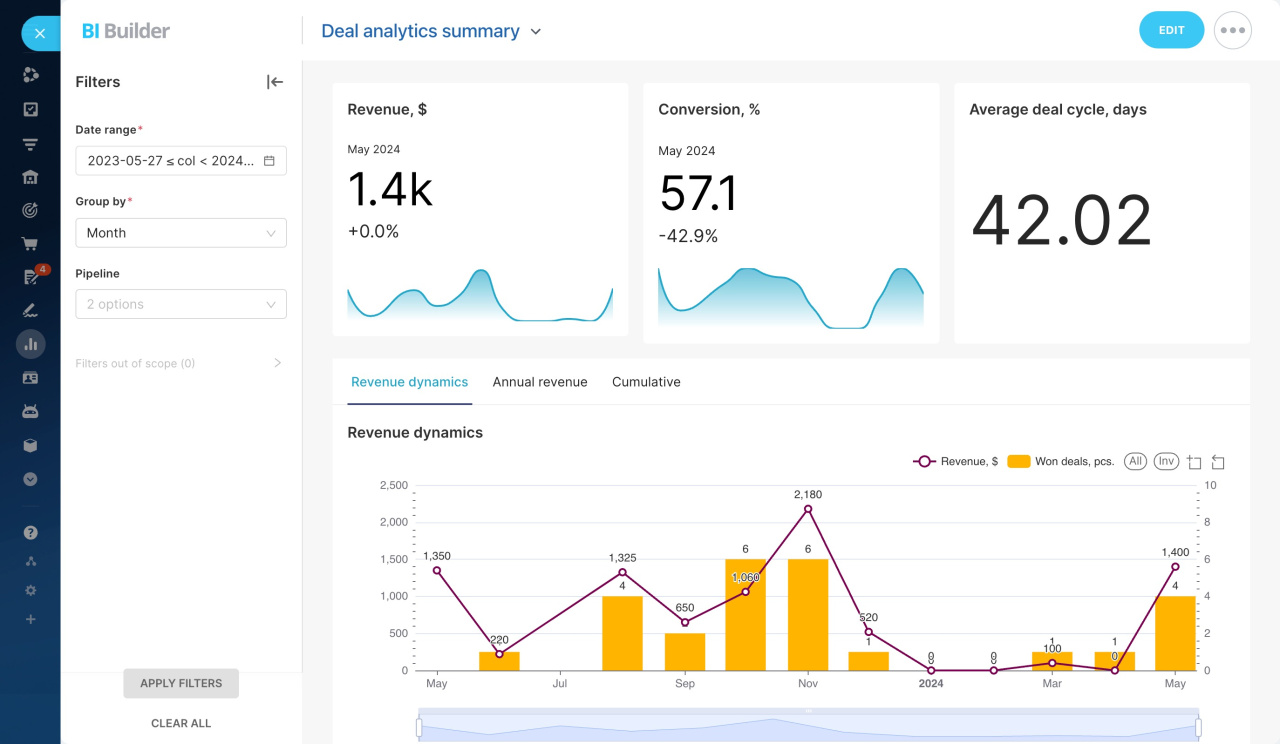
Task: Click the APPLY FILTERS button
Action: click(181, 683)
